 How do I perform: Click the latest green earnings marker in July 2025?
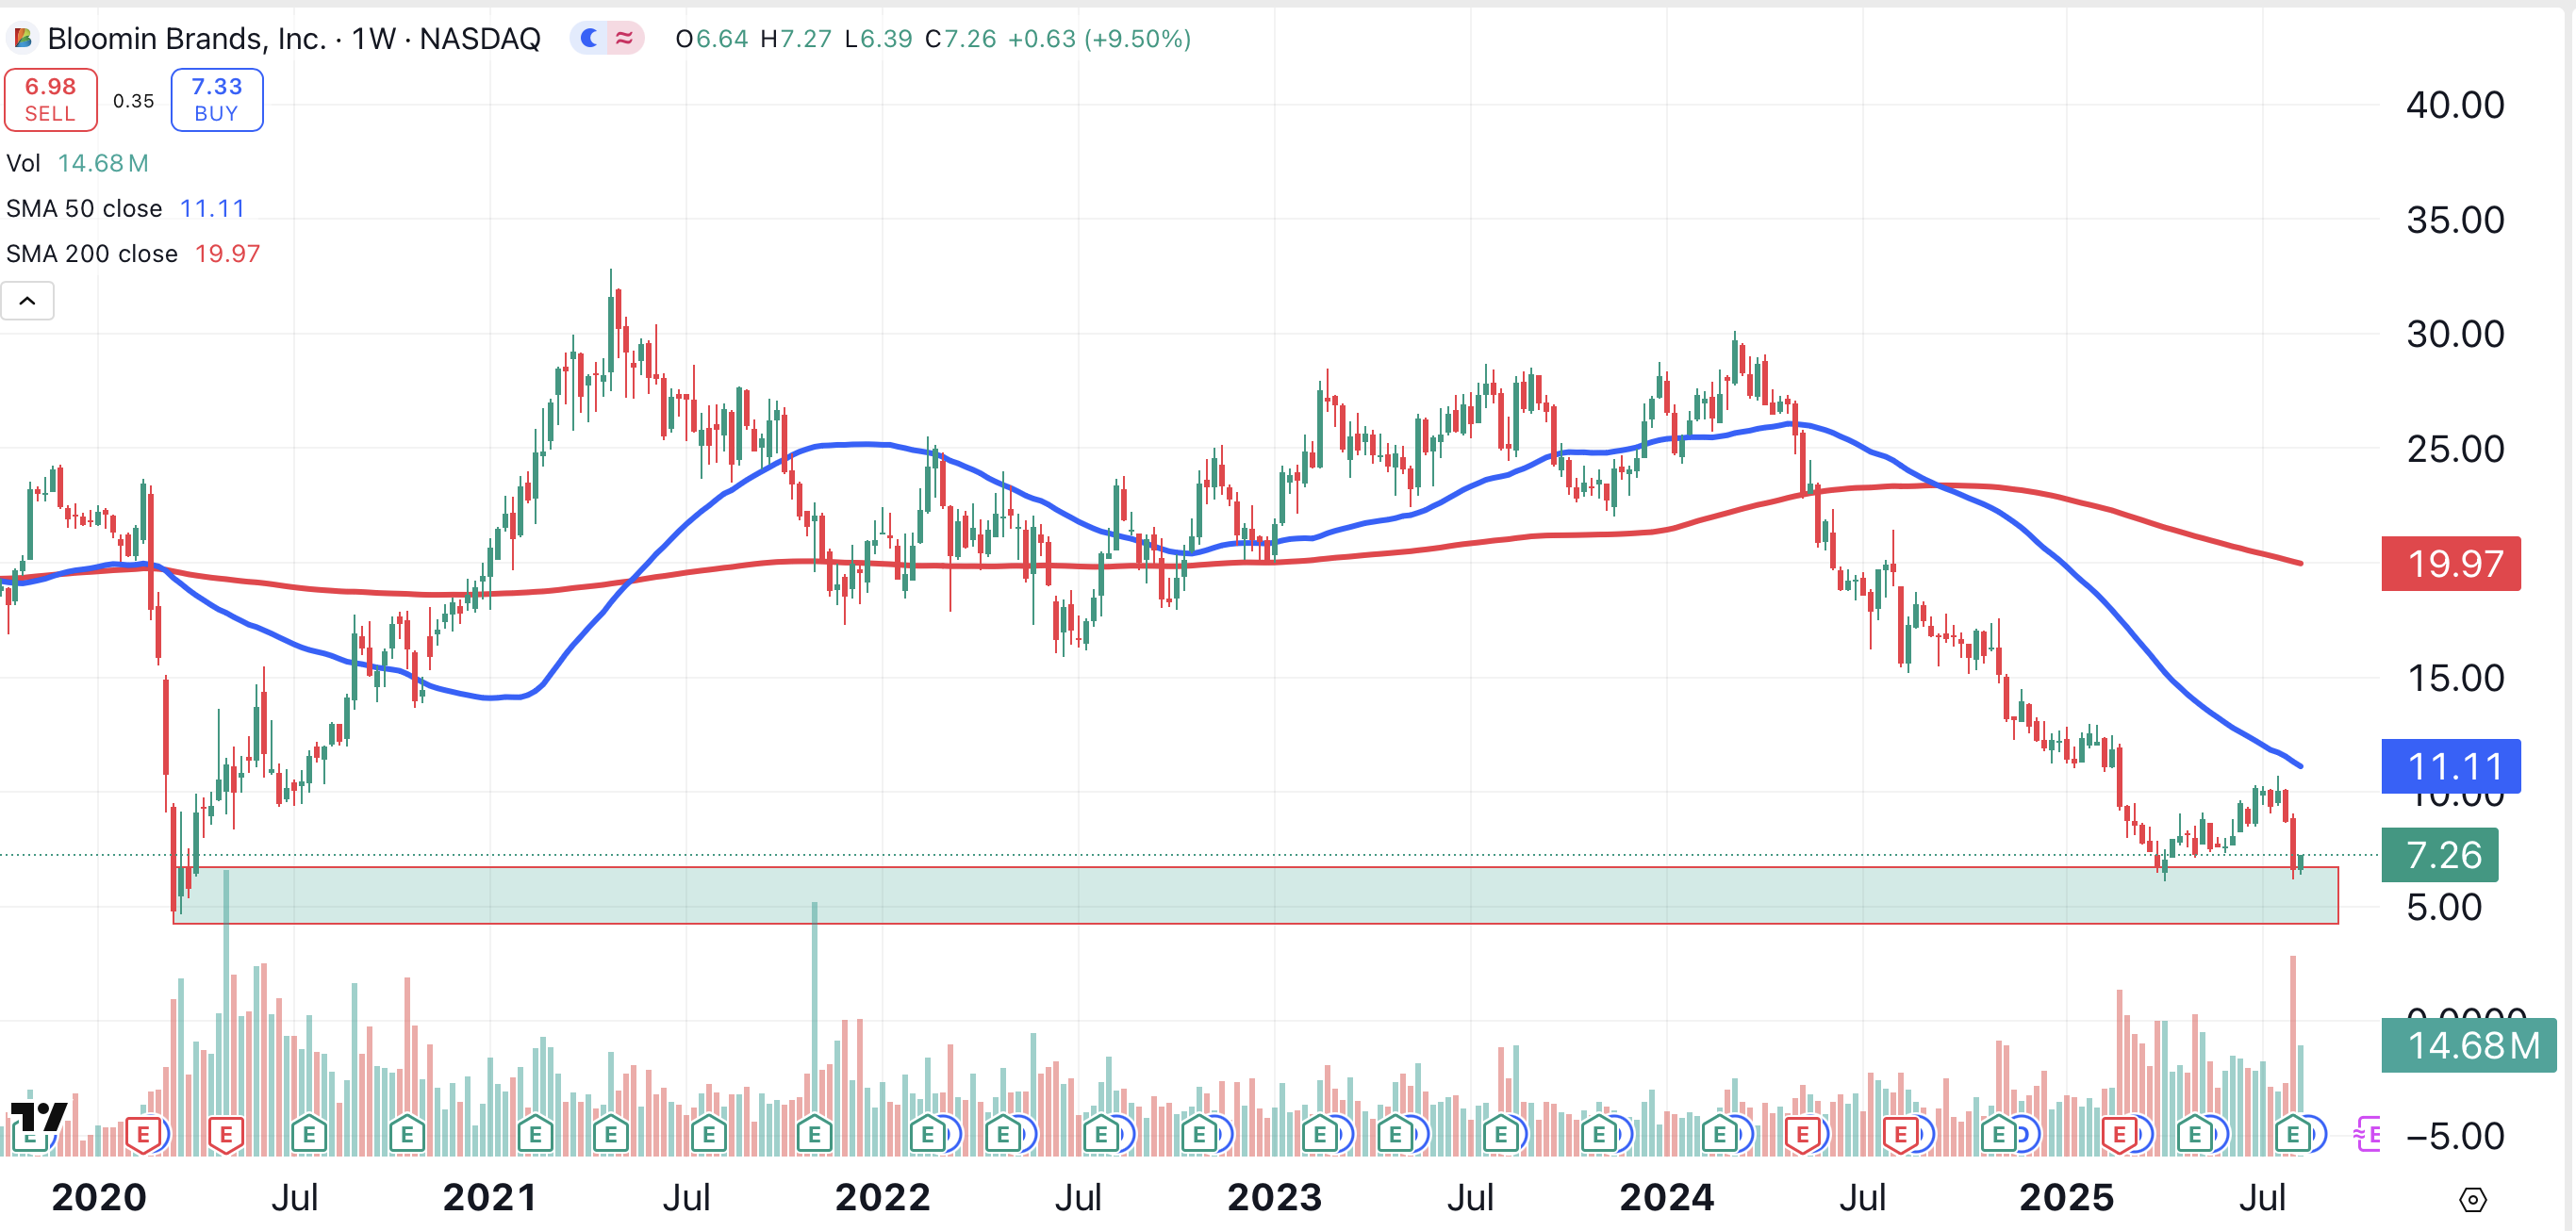pyautogui.click(x=2292, y=1135)
